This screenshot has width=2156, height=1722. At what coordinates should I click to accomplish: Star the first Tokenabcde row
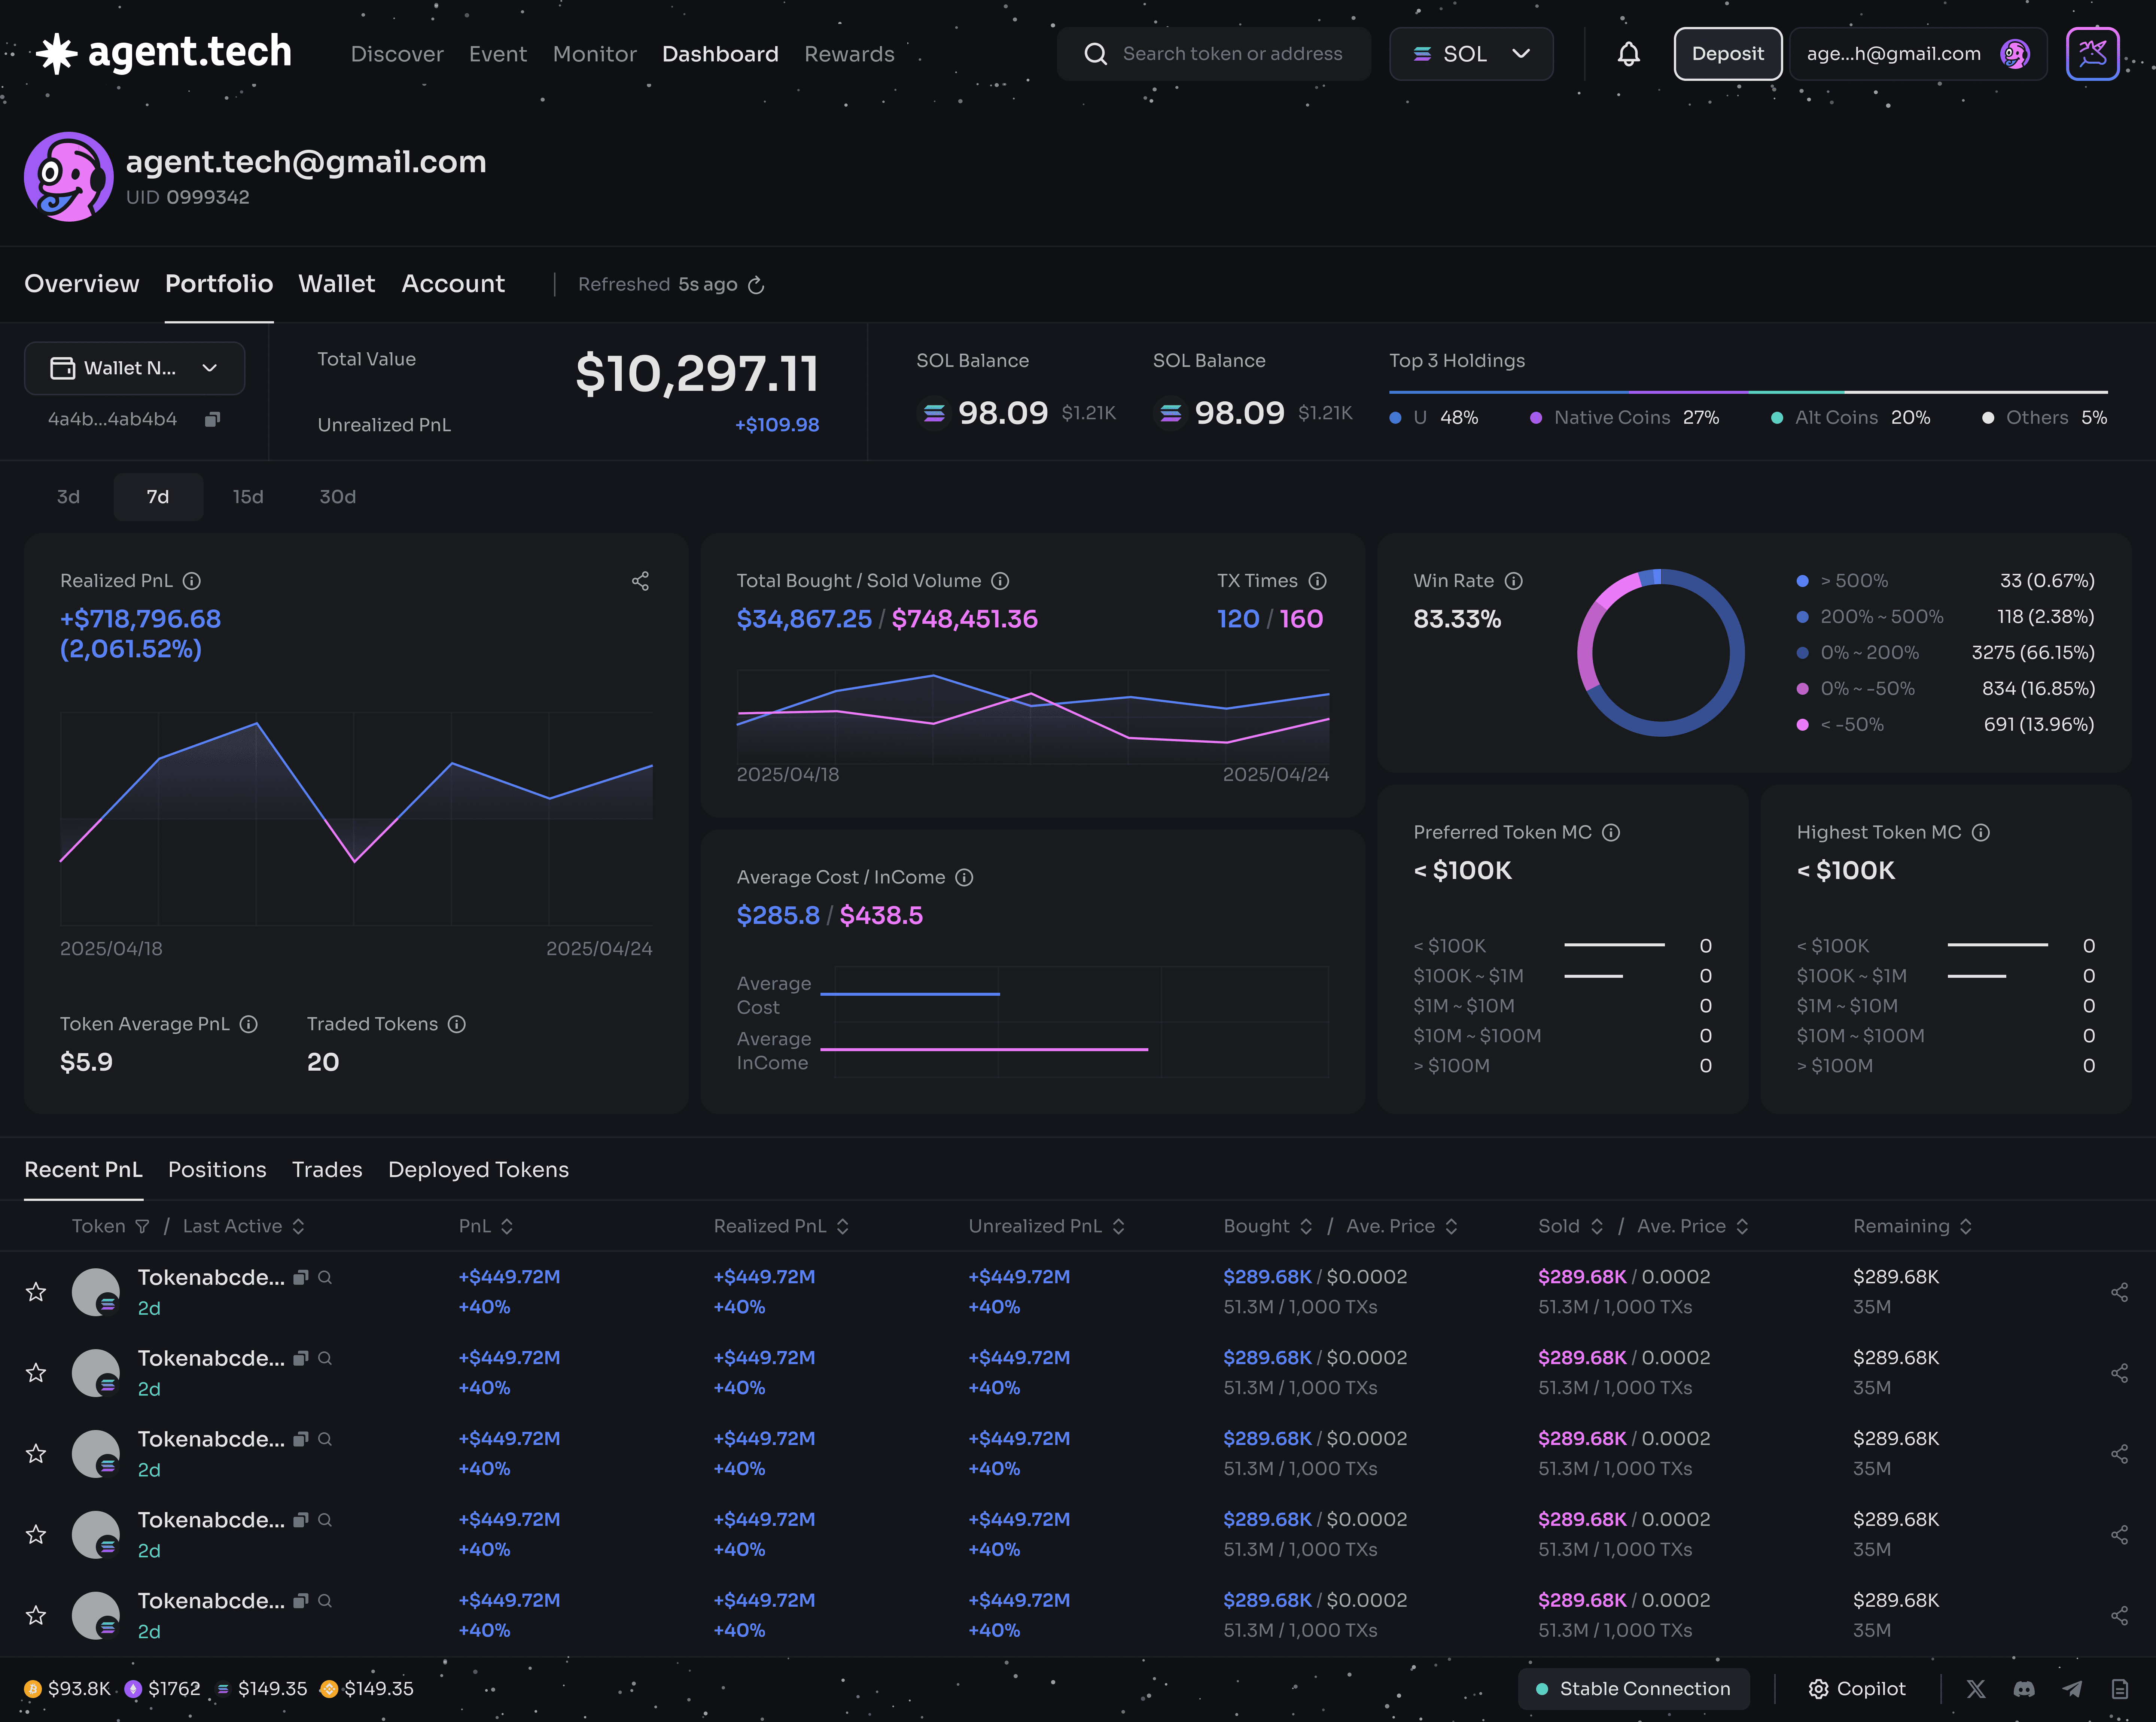pos(36,1292)
